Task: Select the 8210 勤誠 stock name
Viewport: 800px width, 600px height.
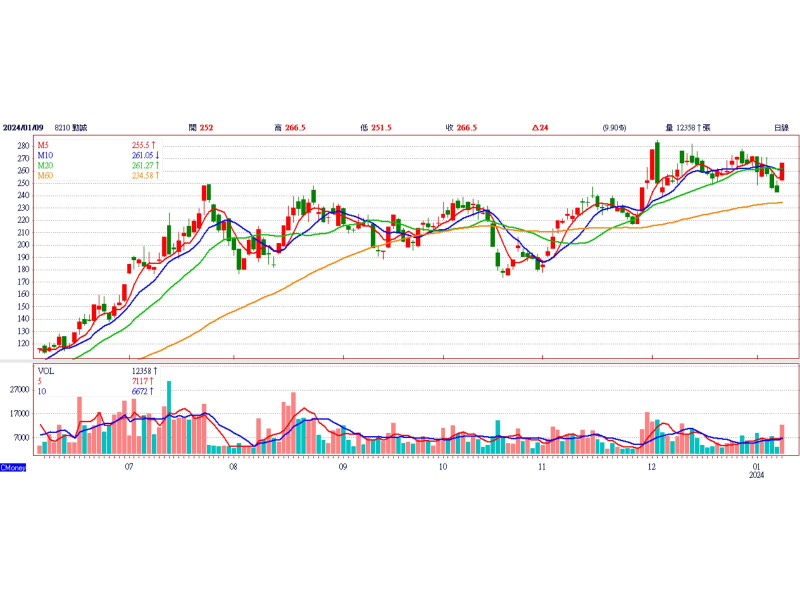Action: [x=75, y=128]
